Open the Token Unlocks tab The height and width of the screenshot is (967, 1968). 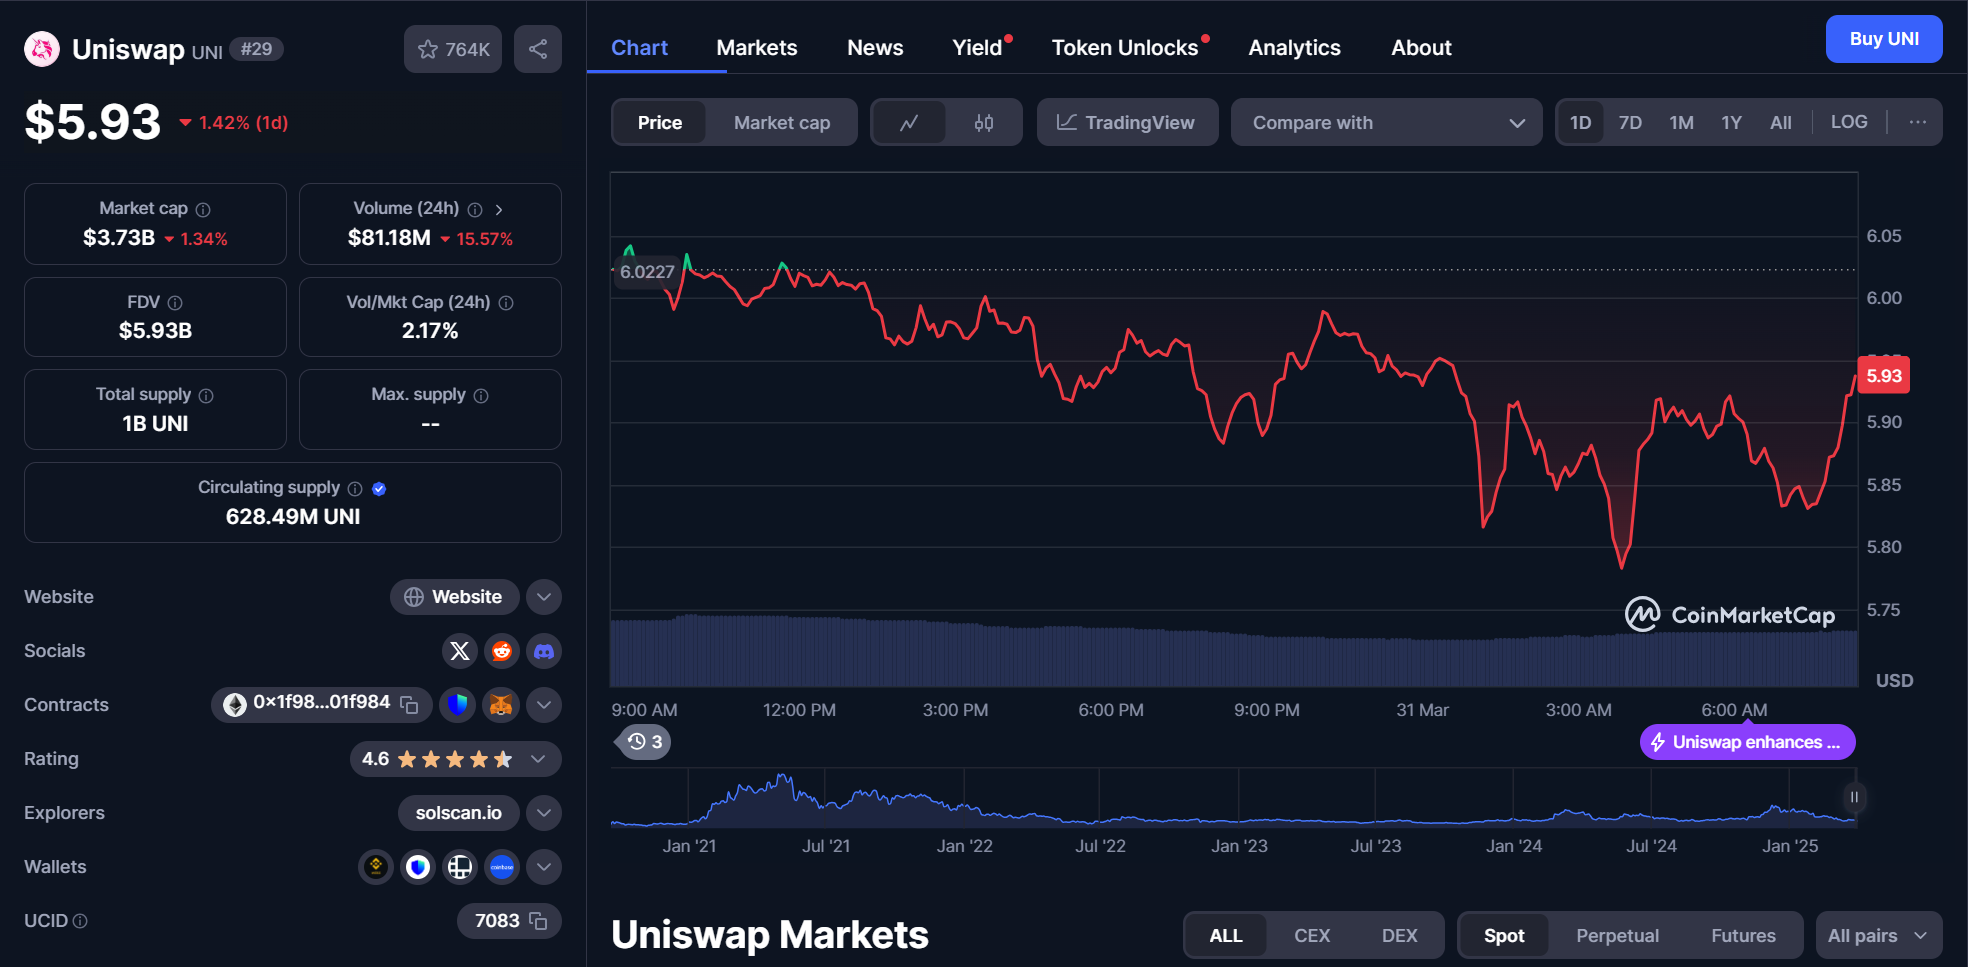point(1124,48)
